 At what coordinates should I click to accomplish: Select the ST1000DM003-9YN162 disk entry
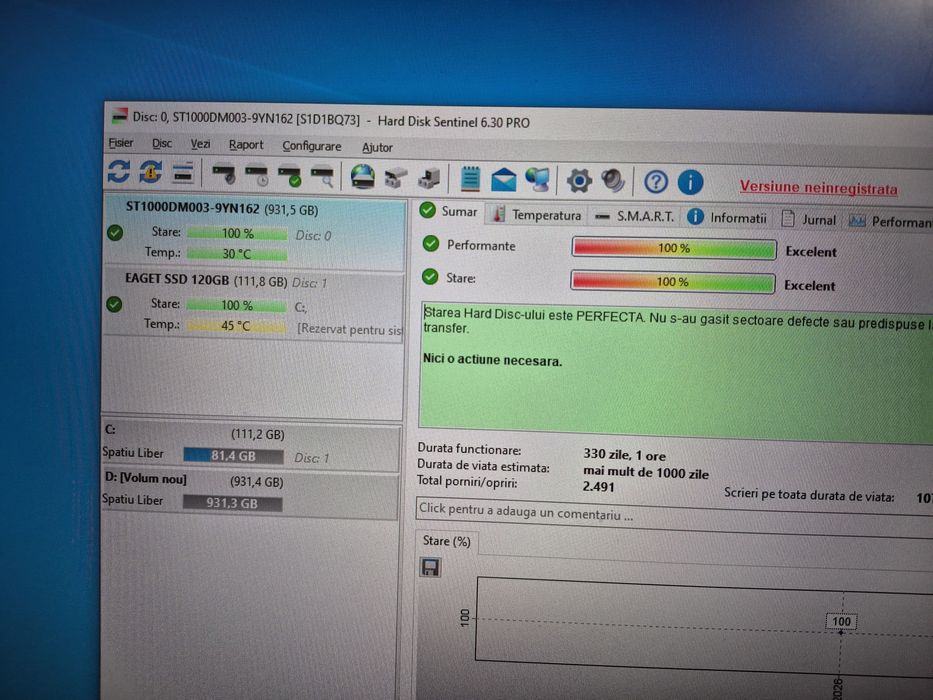255,232
